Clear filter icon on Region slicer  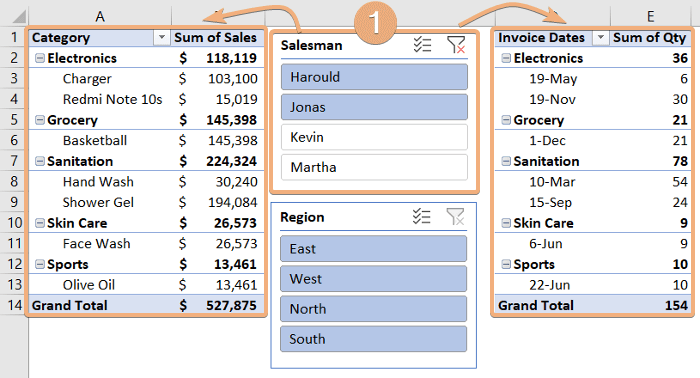[455, 216]
